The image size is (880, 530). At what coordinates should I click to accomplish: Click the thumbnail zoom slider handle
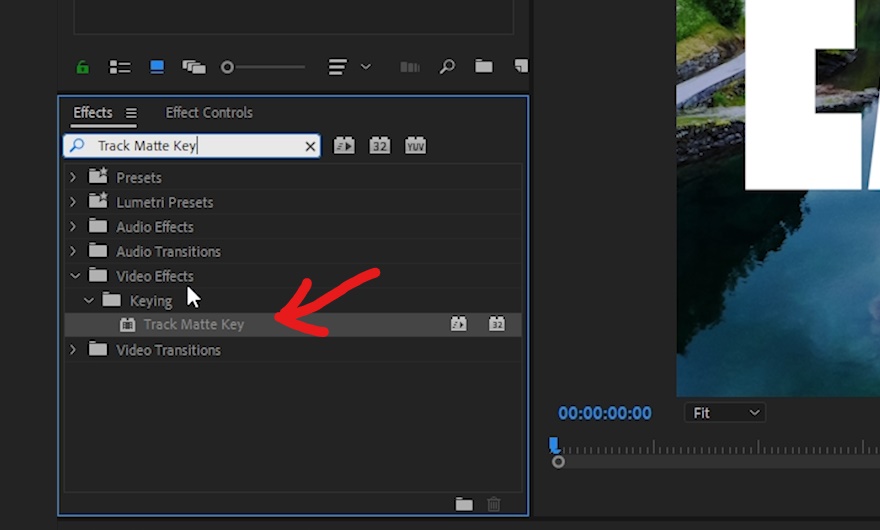coord(227,67)
